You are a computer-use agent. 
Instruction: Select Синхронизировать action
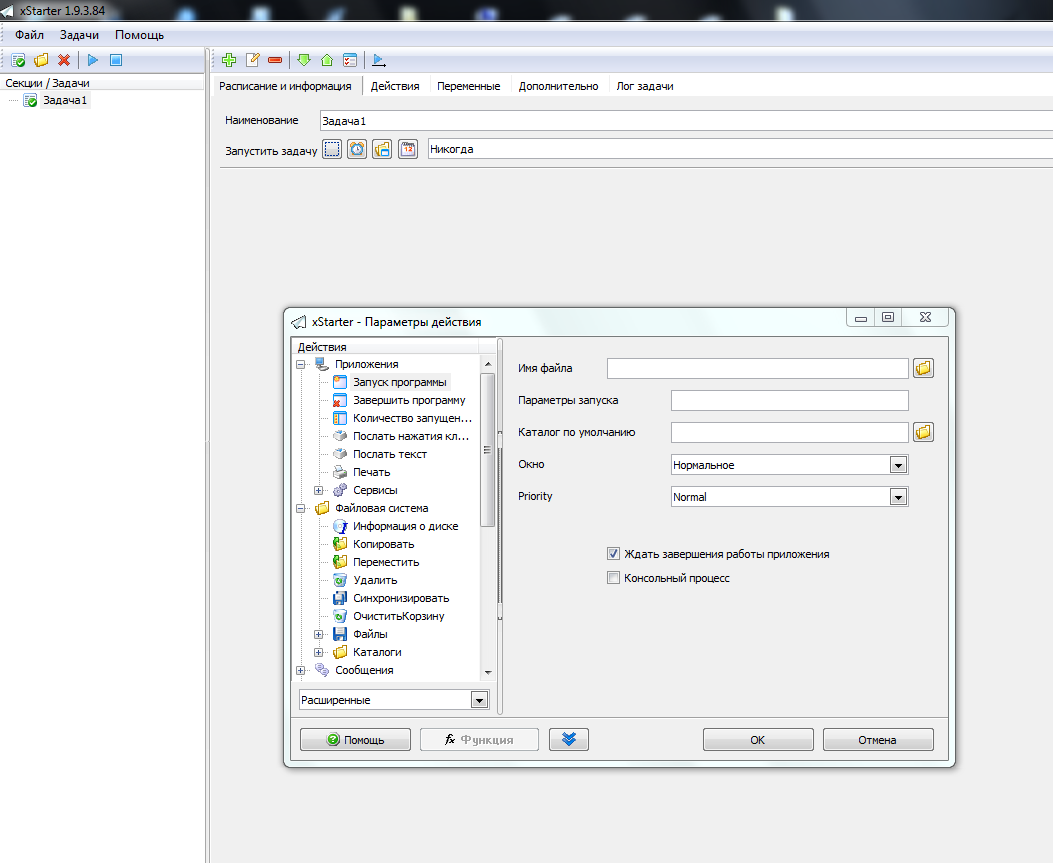click(x=401, y=598)
